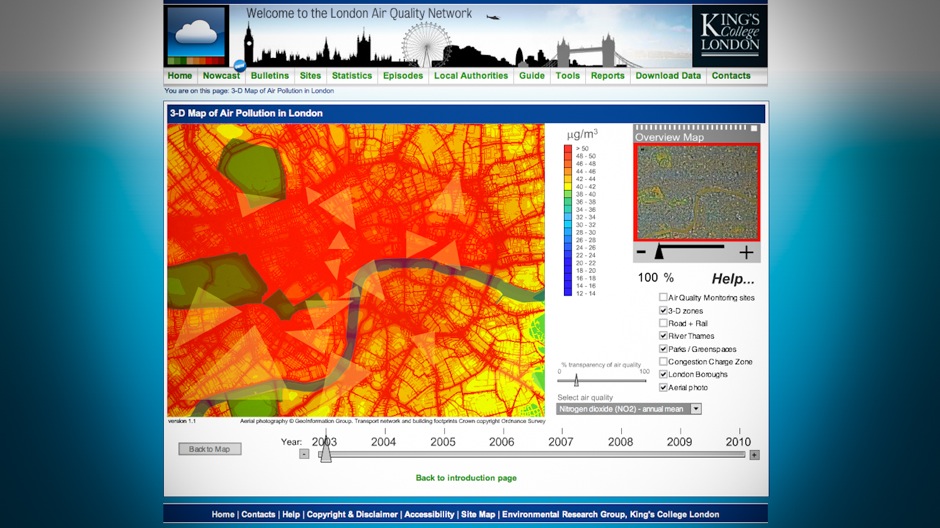This screenshot has width=940, height=528.
Task: Click the air quality transparency slider handle
Action: point(576,380)
